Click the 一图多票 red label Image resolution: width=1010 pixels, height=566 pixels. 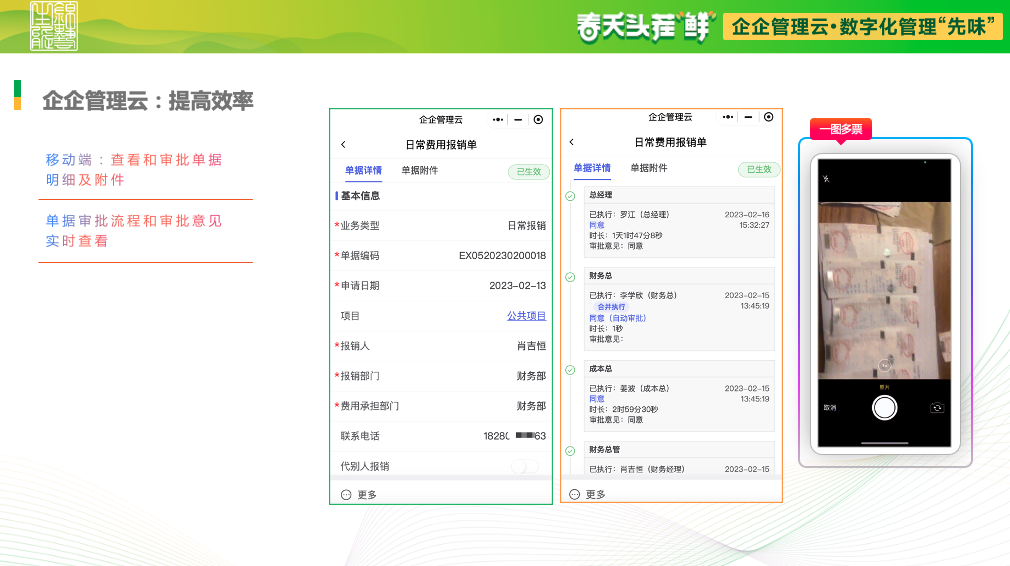pyautogui.click(x=840, y=129)
